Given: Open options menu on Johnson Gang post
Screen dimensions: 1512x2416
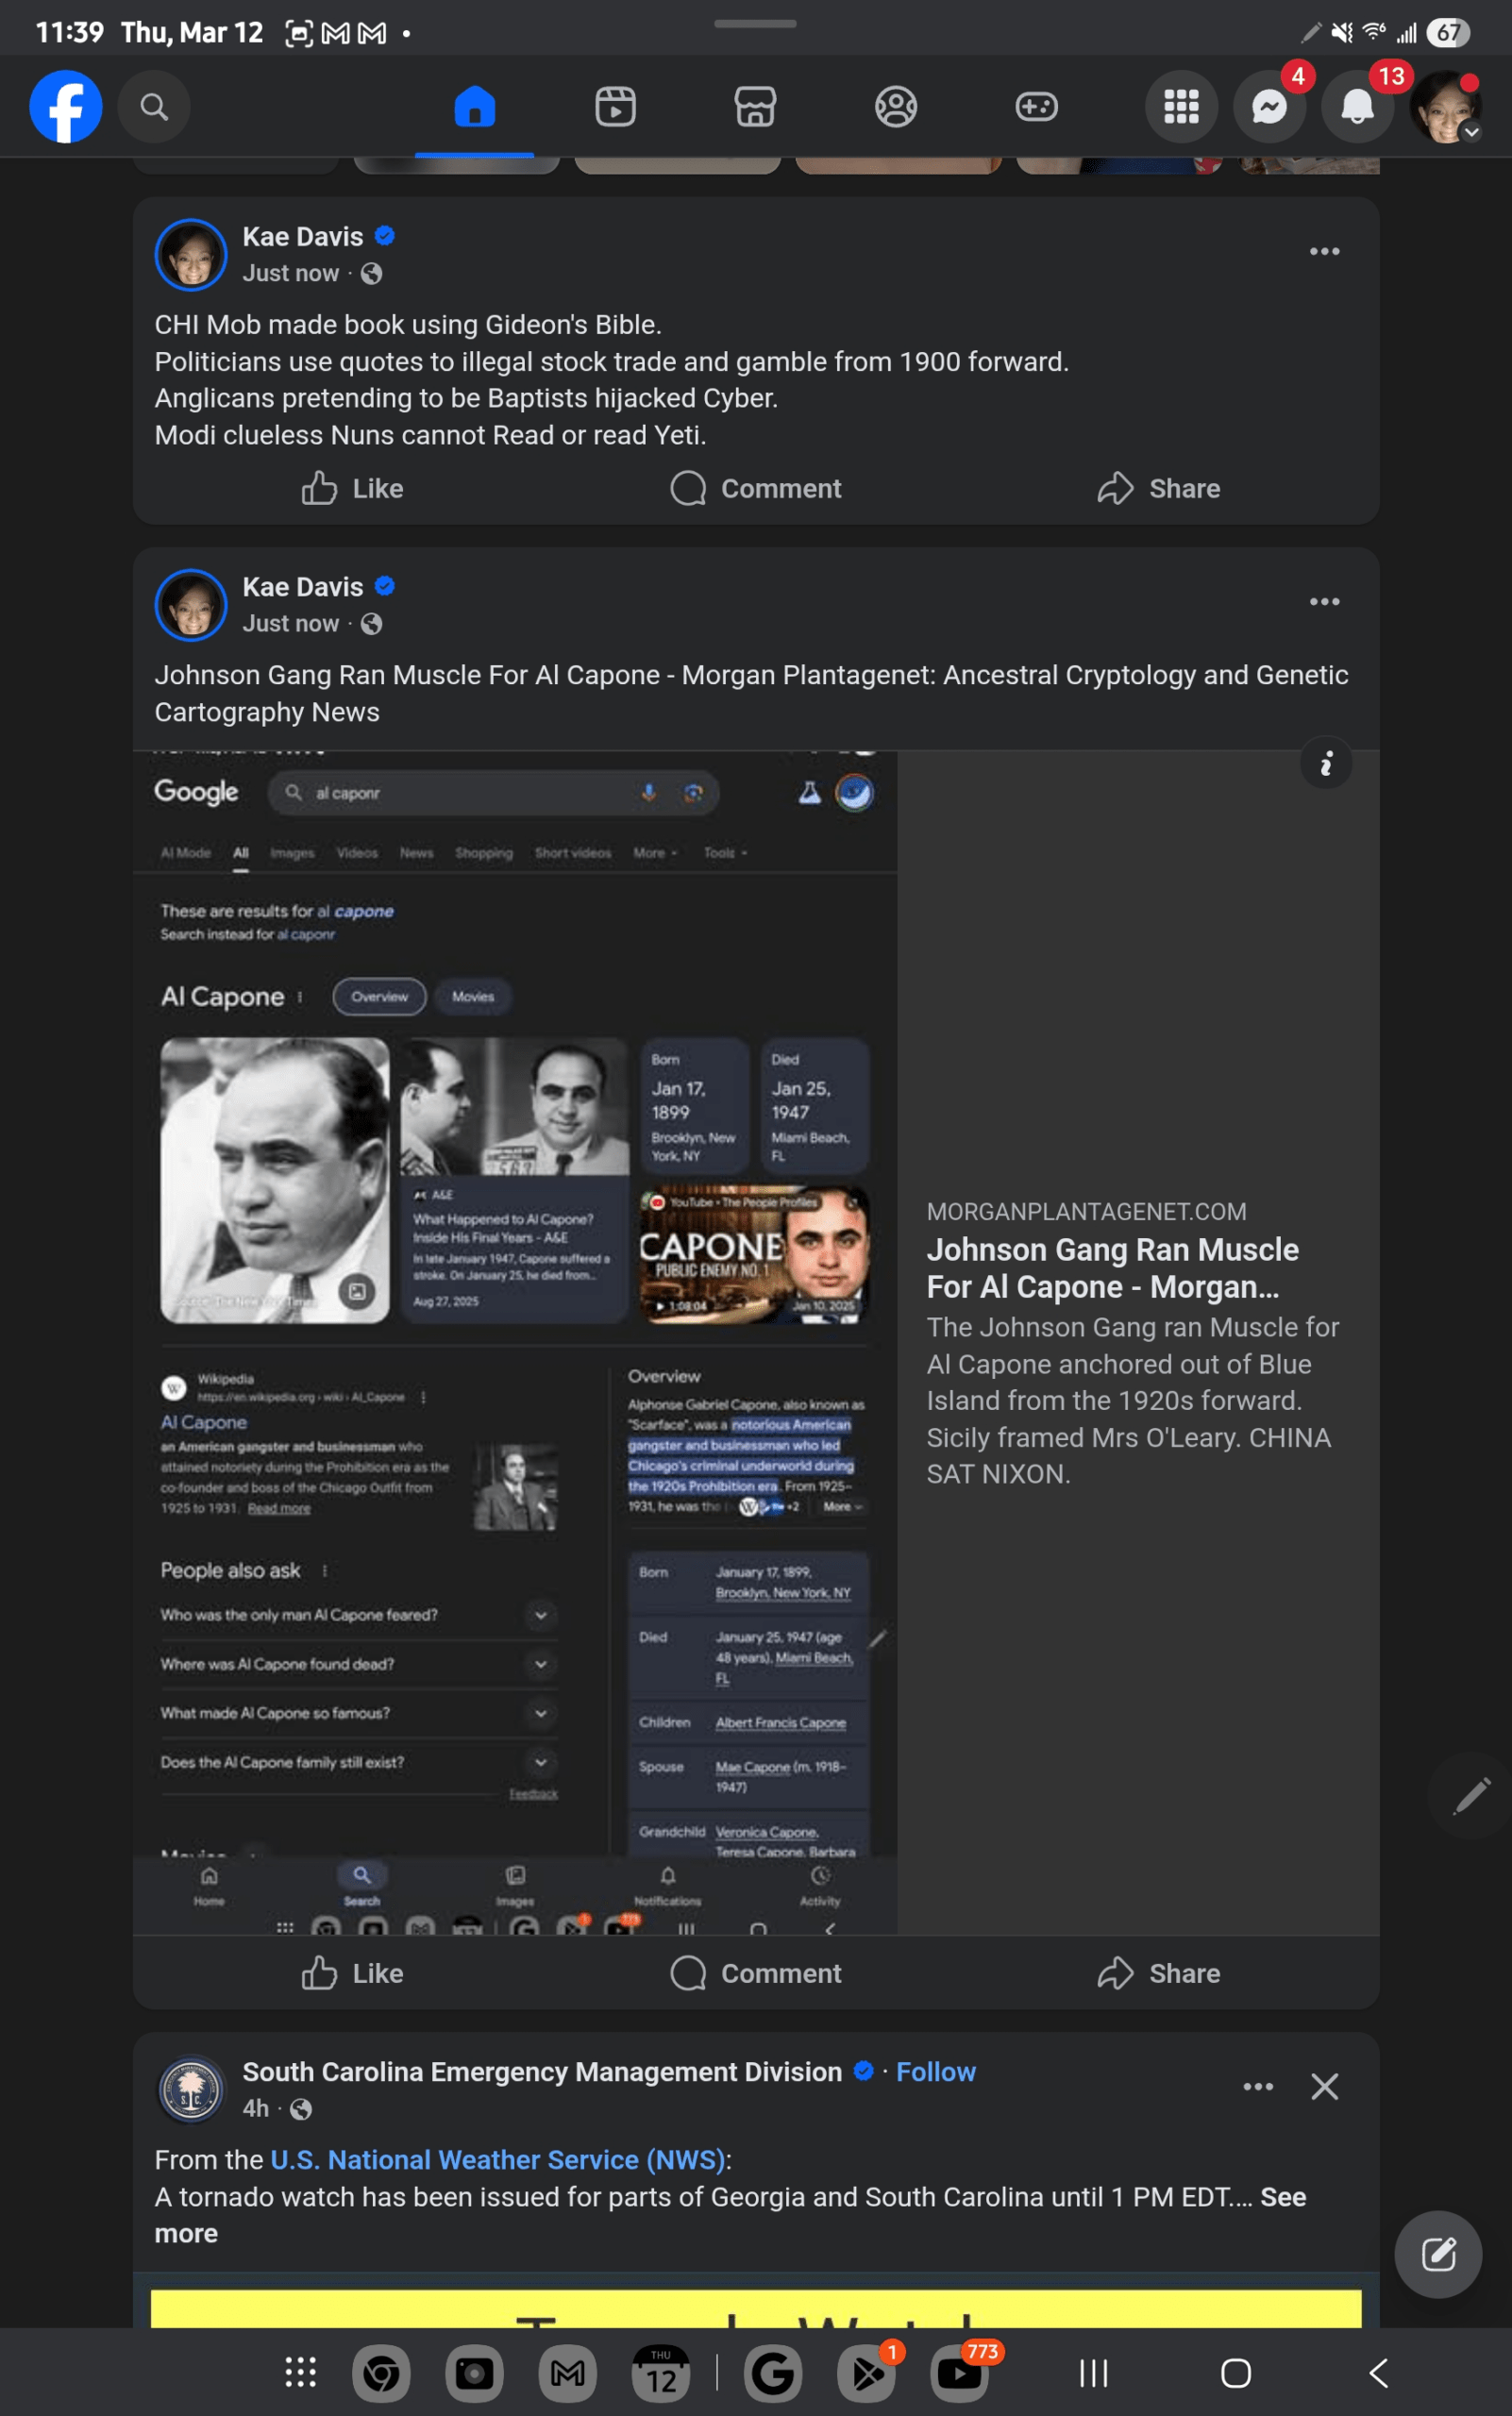Looking at the screenshot, I should (x=1324, y=602).
